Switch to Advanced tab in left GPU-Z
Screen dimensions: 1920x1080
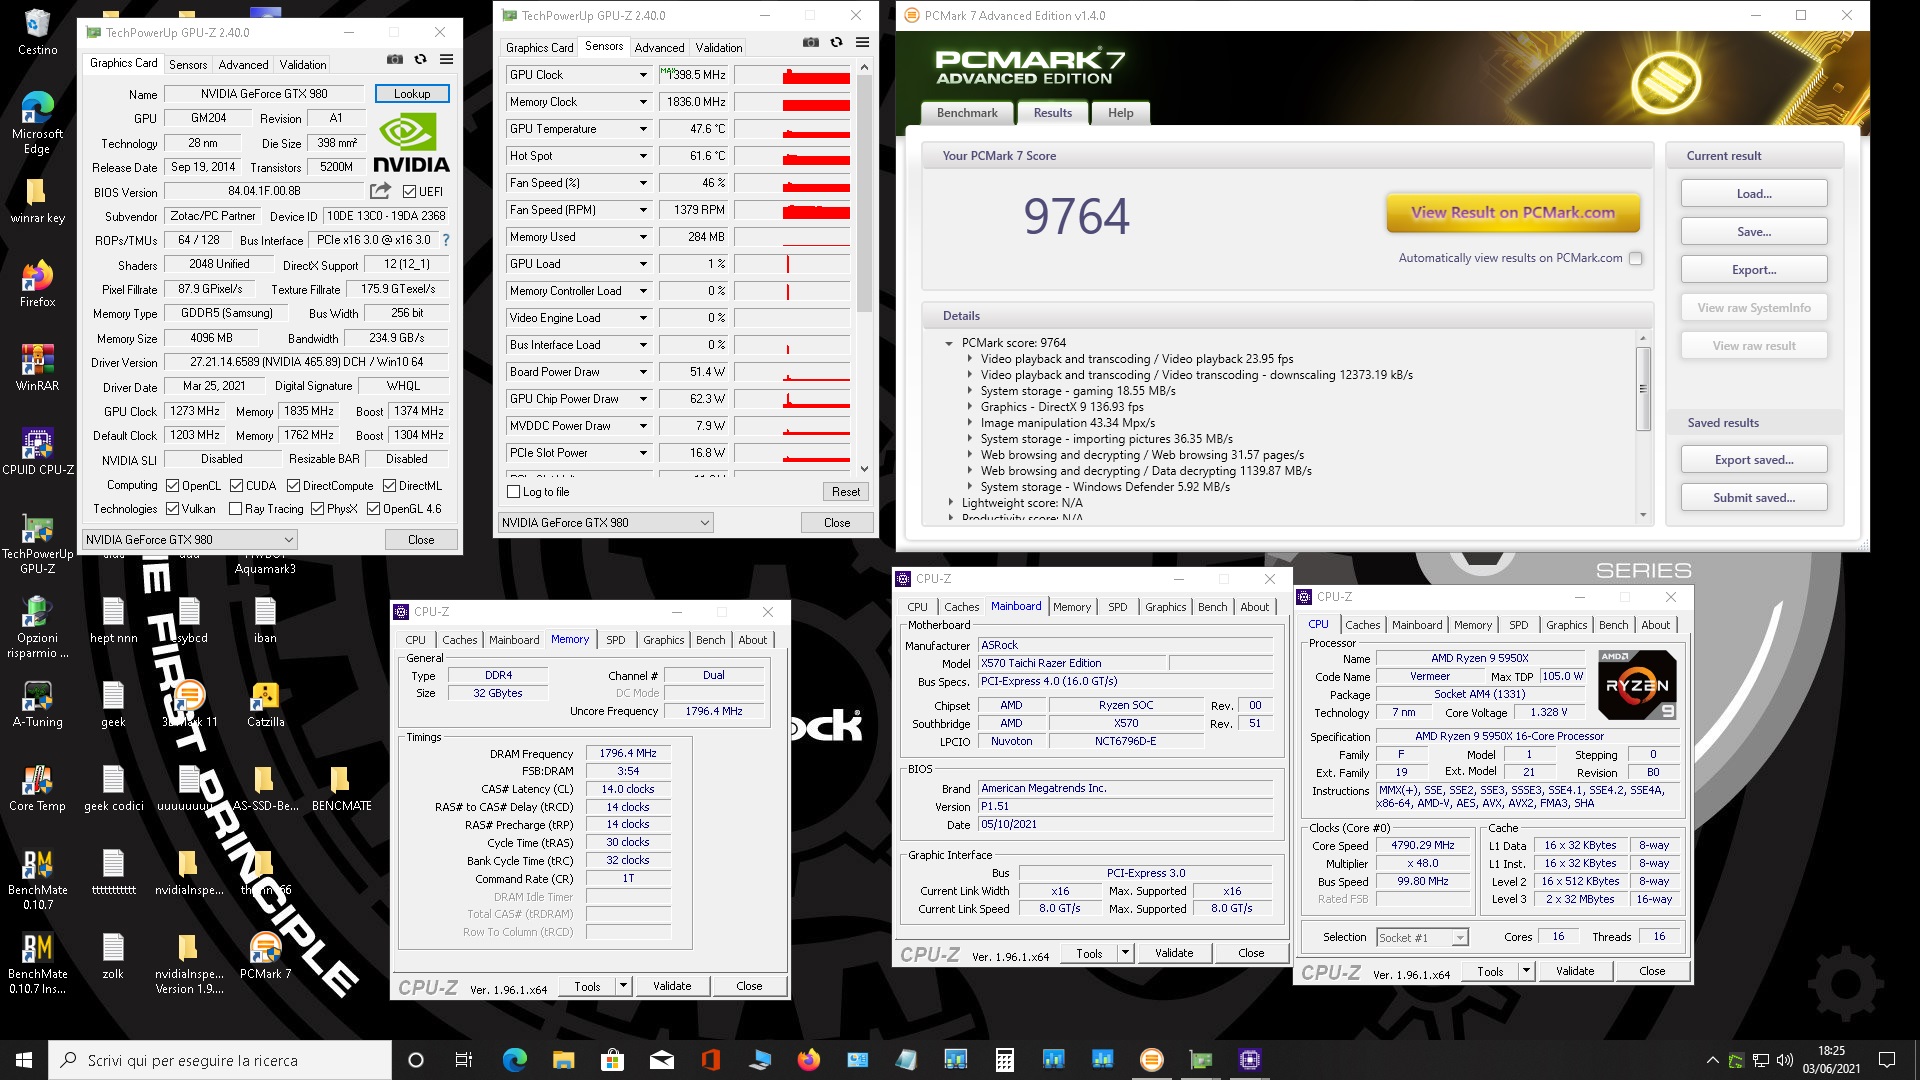[x=243, y=64]
